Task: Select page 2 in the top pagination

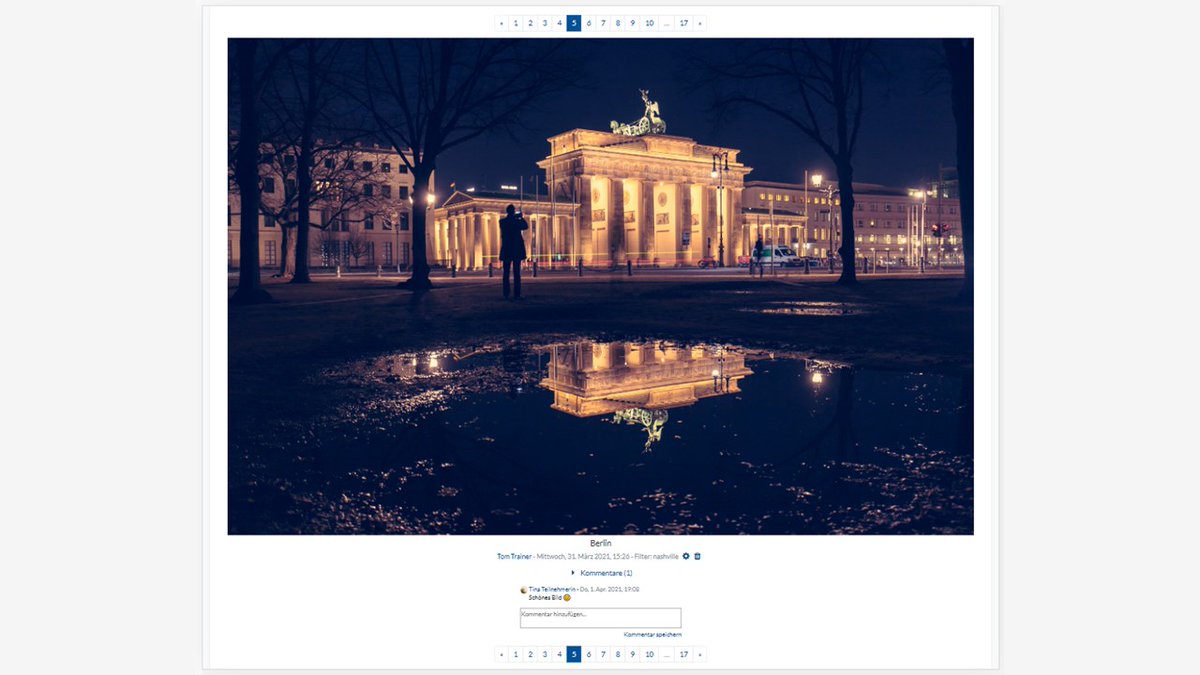Action: 530,23
